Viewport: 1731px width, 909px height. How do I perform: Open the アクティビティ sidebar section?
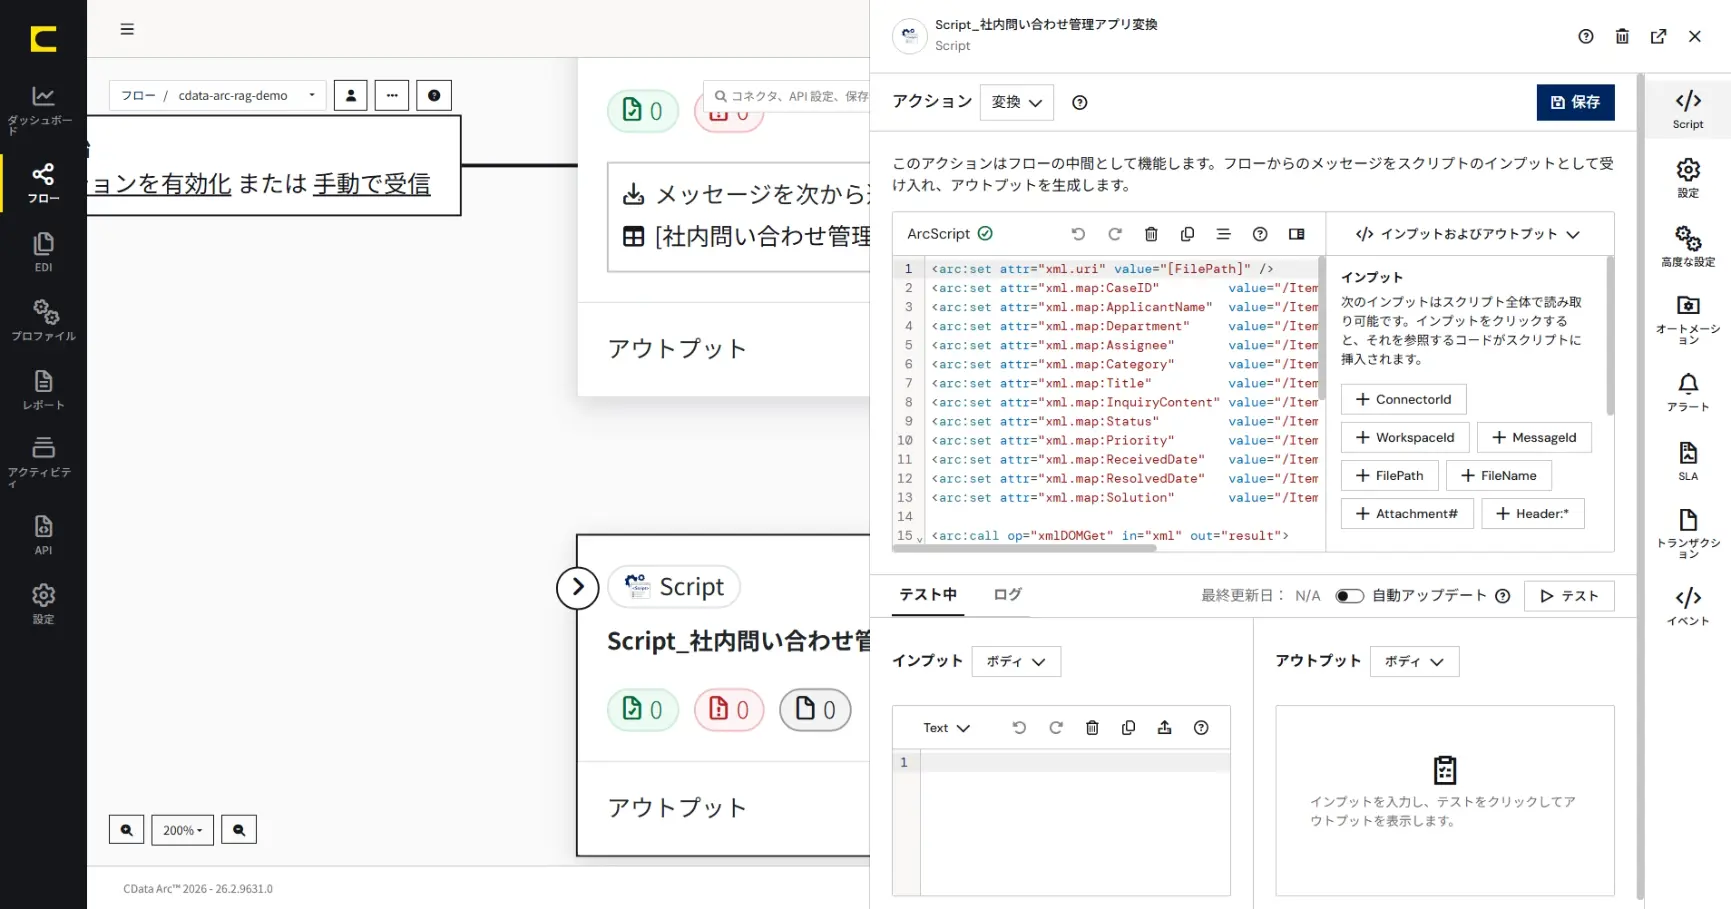(x=43, y=460)
